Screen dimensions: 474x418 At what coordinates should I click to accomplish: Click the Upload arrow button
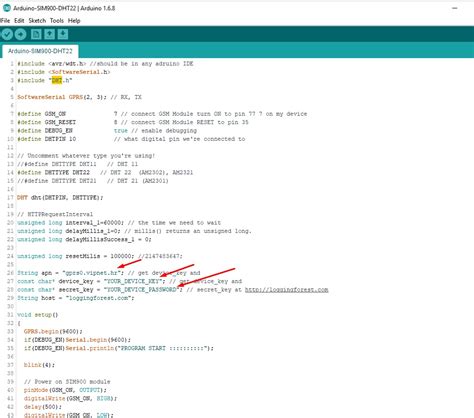coord(20,34)
